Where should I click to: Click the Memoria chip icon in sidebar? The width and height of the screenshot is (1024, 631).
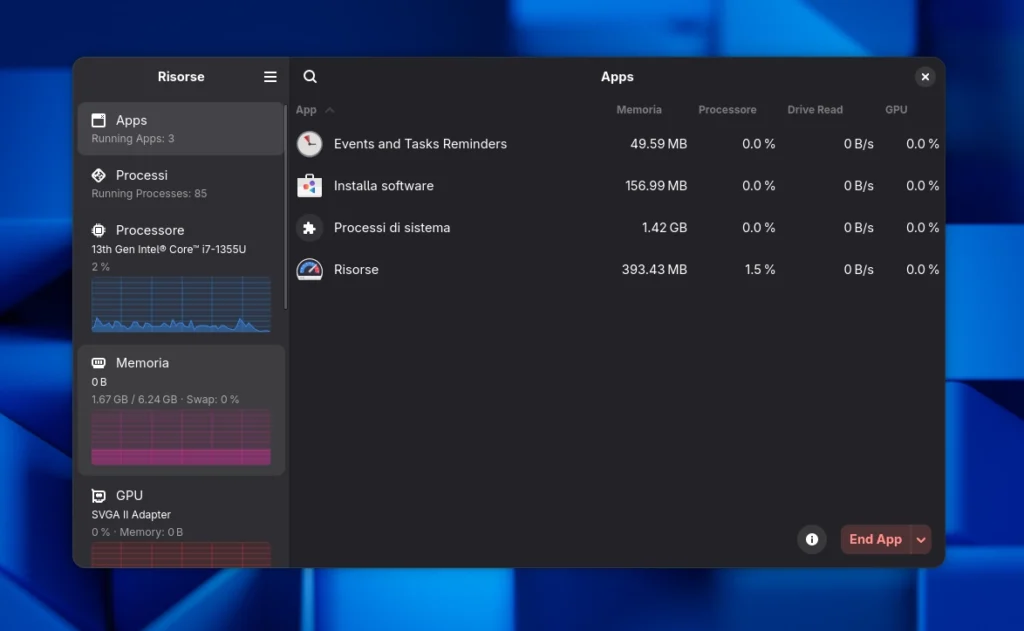100,362
